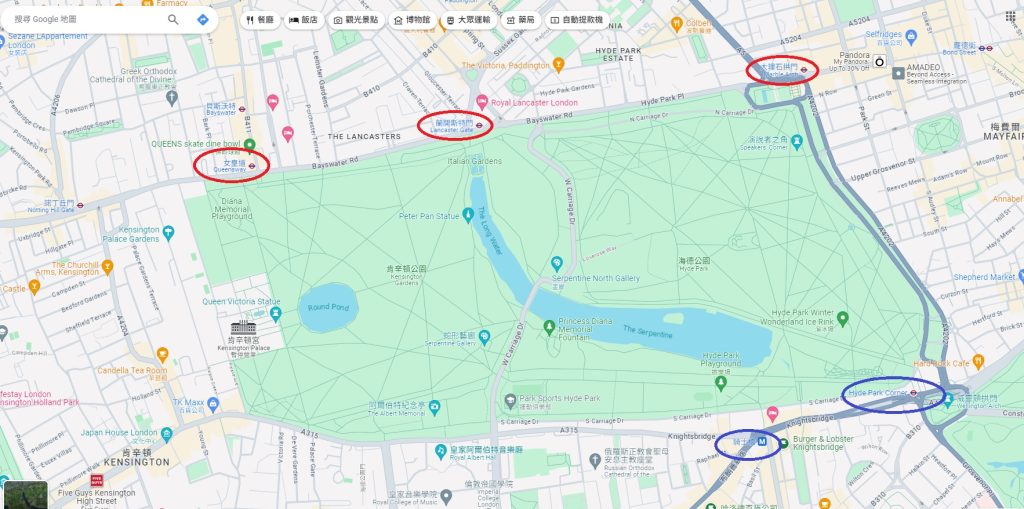The height and width of the screenshot is (509, 1024).
Task: Click the Royal Albert Hall pin
Action: [x=441, y=450]
